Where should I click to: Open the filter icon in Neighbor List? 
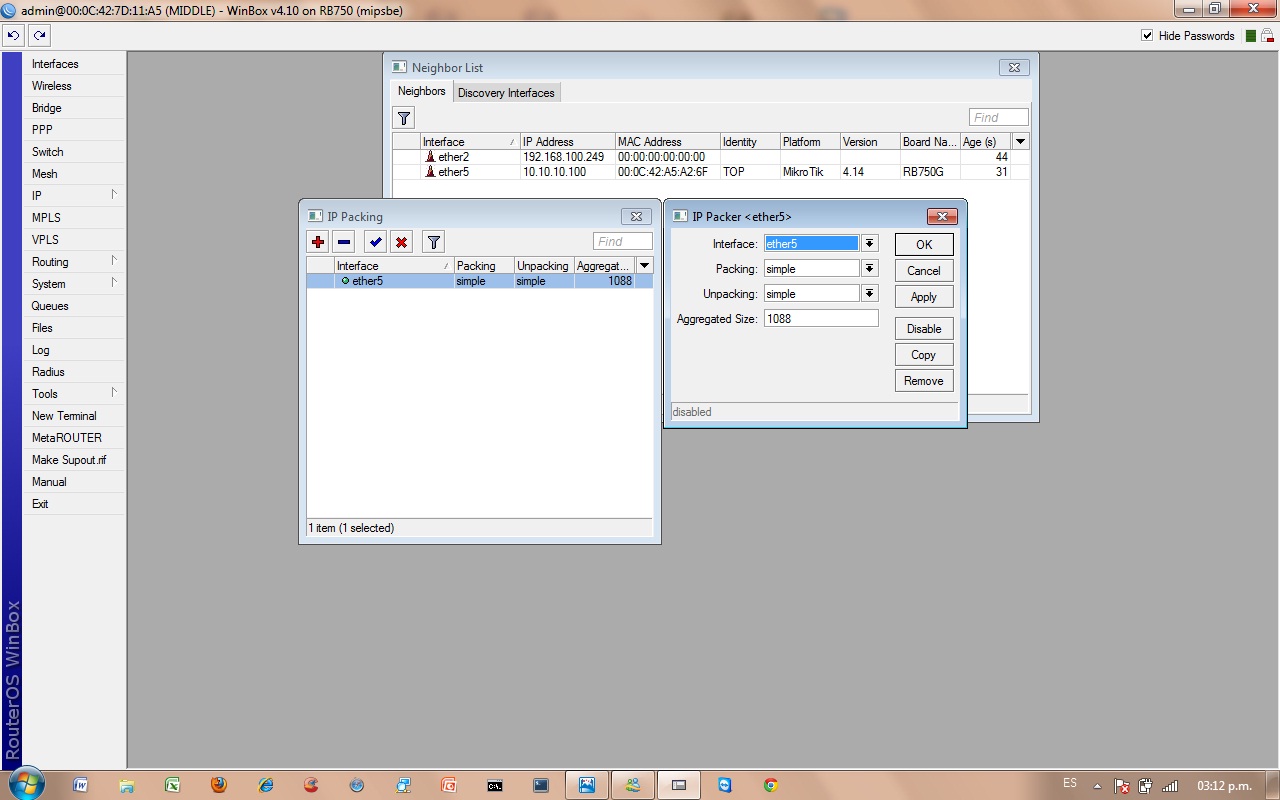click(x=403, y=118)
